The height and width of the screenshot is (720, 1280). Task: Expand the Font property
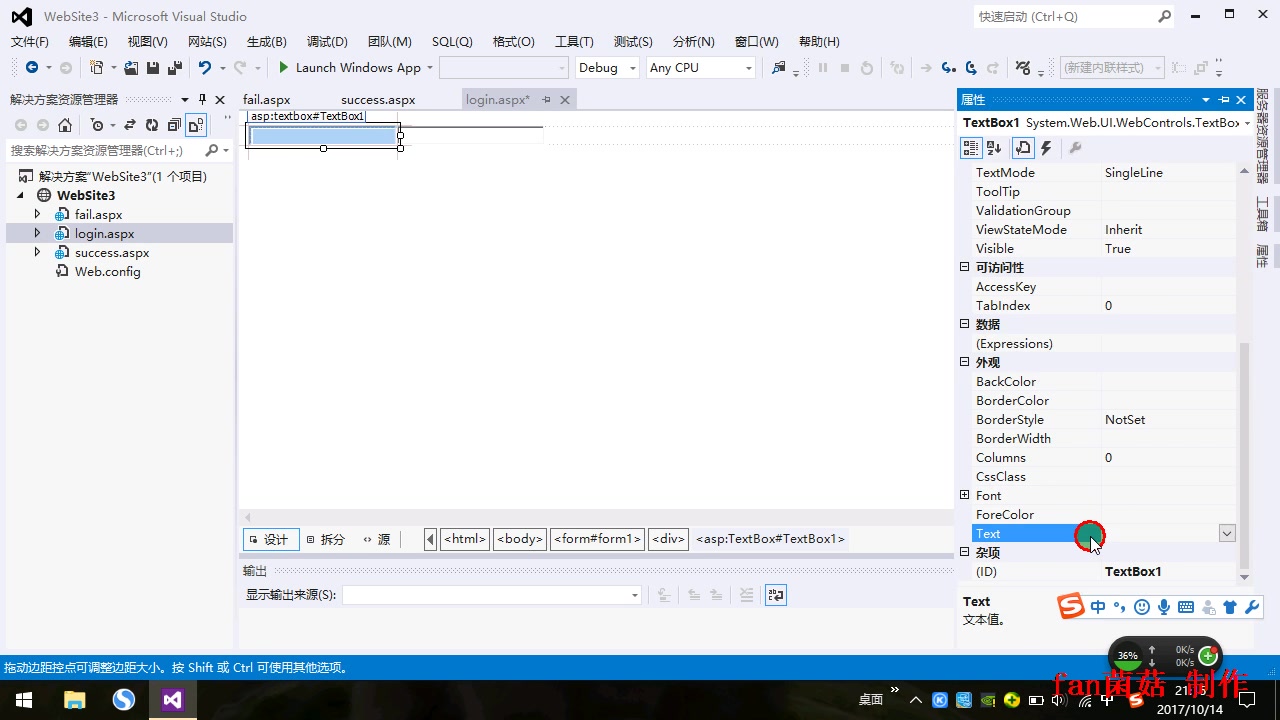click(965, 495)
